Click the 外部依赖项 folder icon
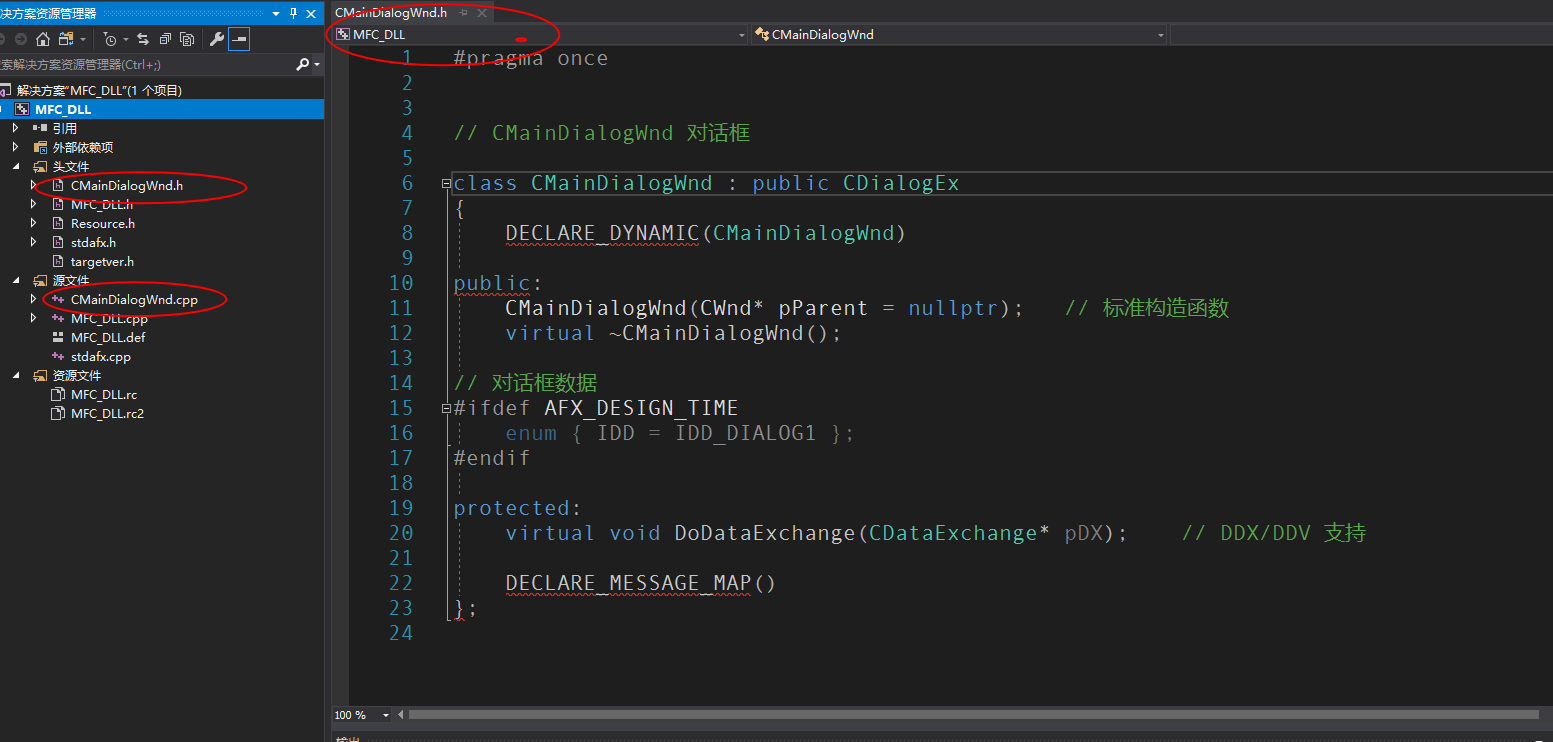The height and width of the screenshot is (742, 1553). point(40,147)
